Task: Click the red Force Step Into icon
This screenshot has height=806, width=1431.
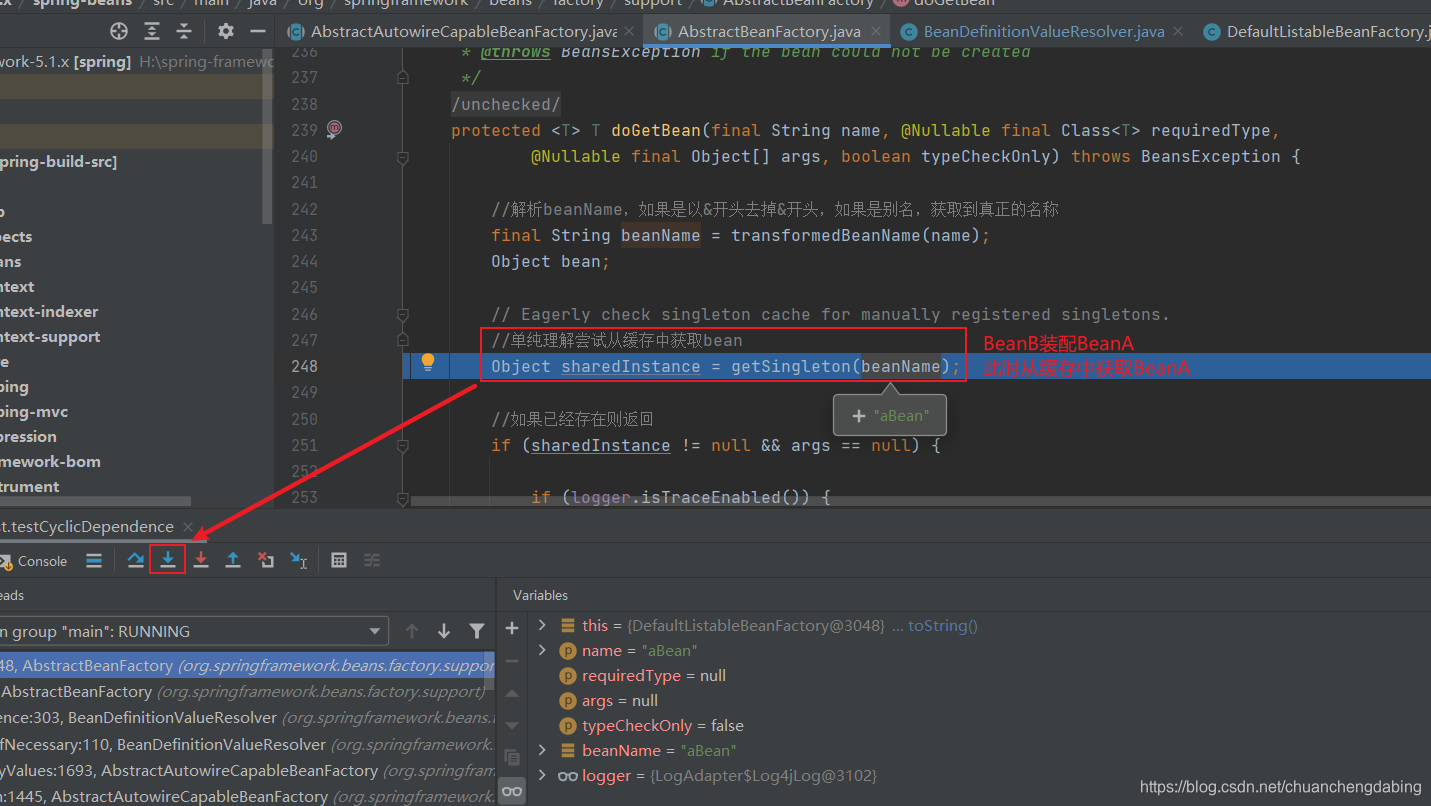Action: 201,560
